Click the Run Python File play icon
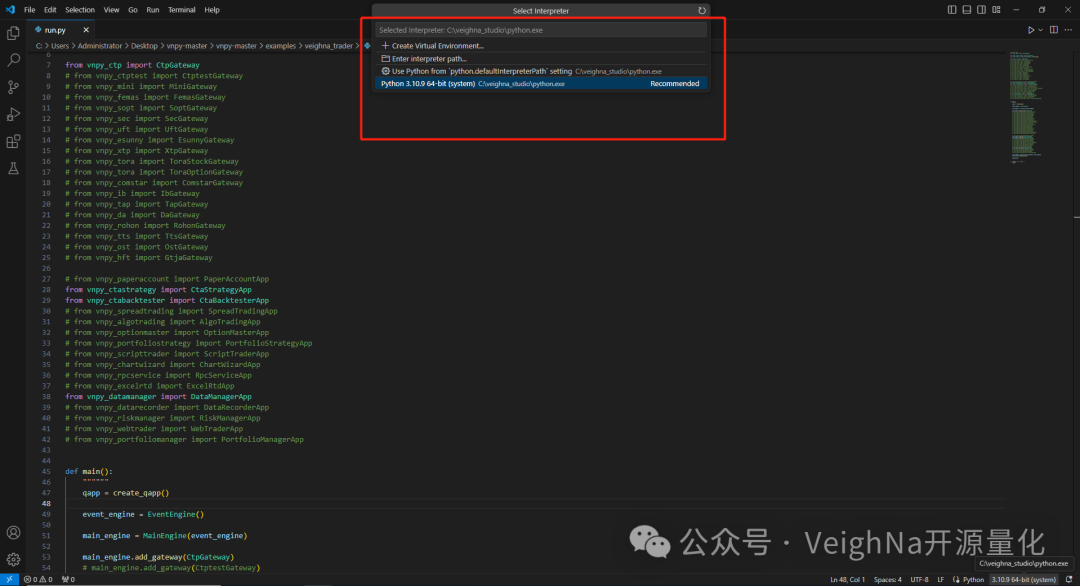The height and width of the screenshot is (586, 1080). 1030,30
